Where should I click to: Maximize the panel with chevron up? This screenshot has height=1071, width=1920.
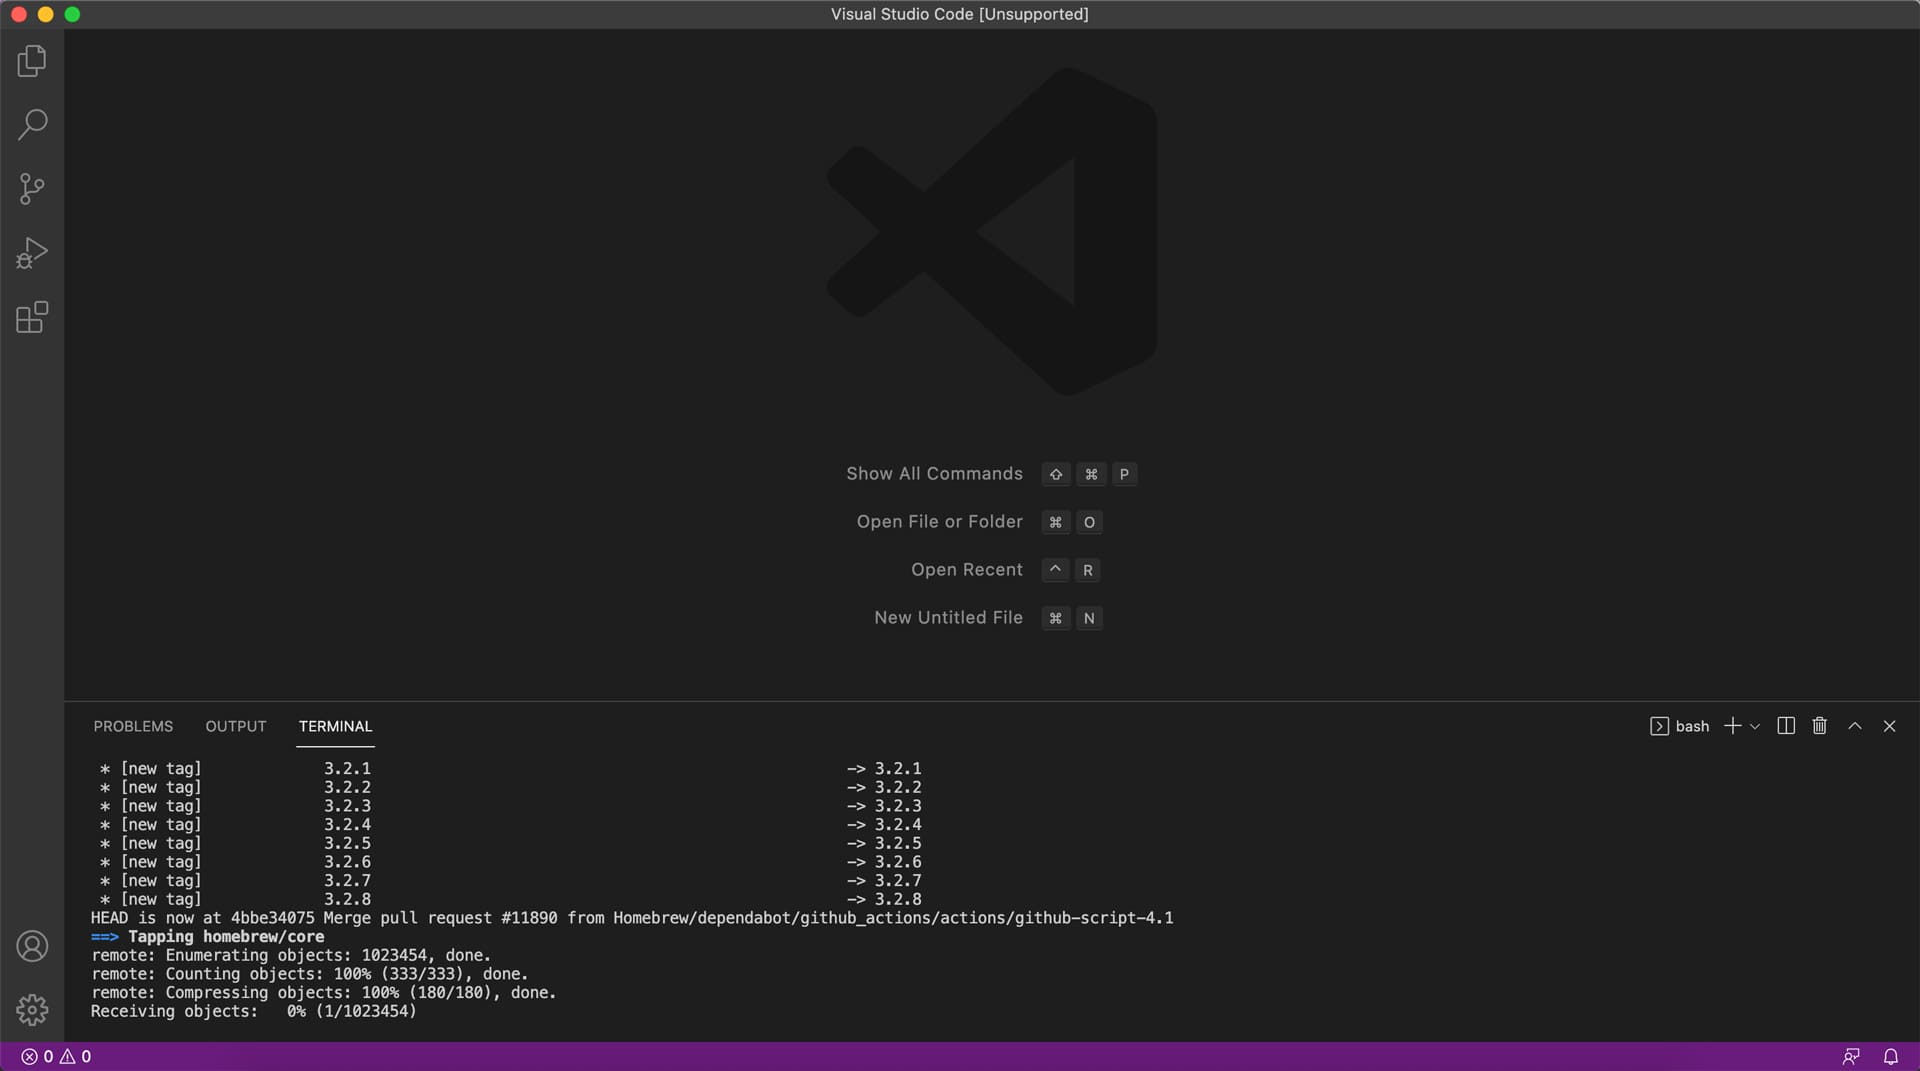pyautogui.click(x=1854, y=726)
